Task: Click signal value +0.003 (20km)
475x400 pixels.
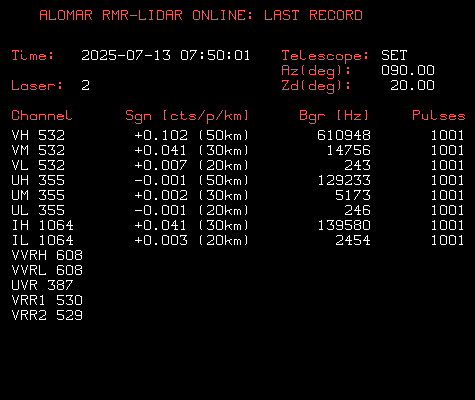Action: [192, 240]
